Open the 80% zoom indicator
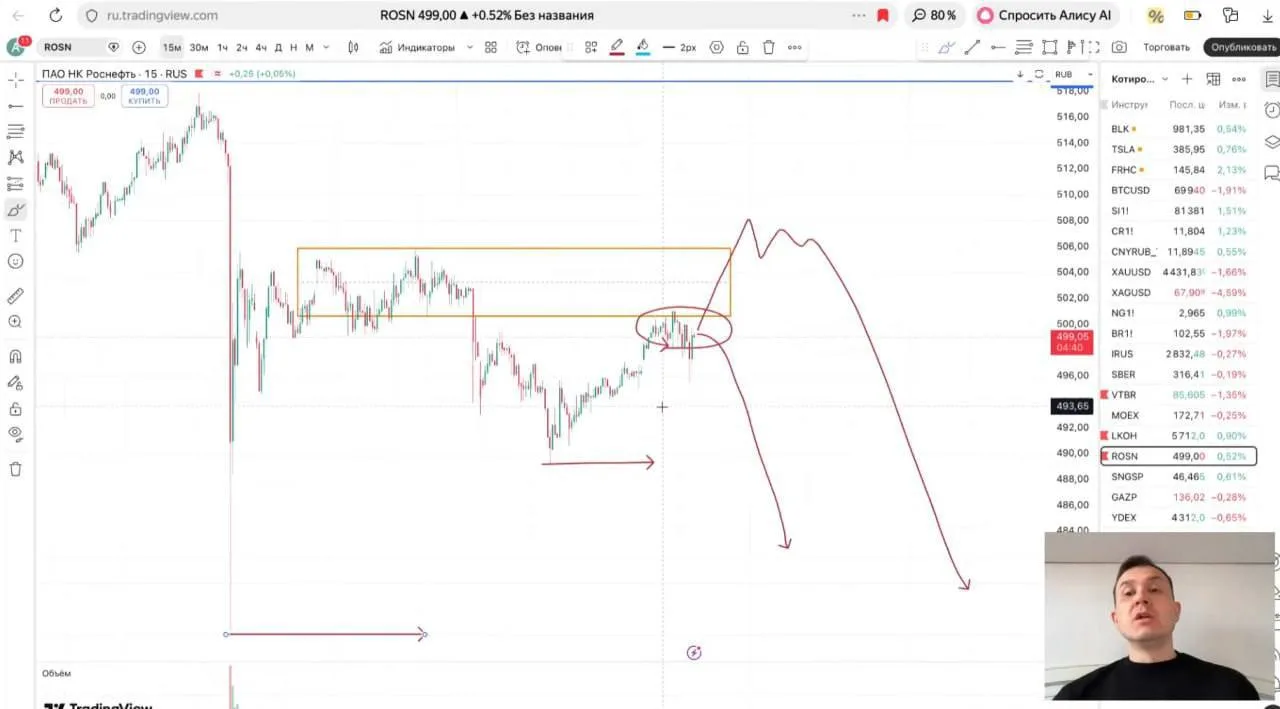1280x709 pixels. [934, 16]
